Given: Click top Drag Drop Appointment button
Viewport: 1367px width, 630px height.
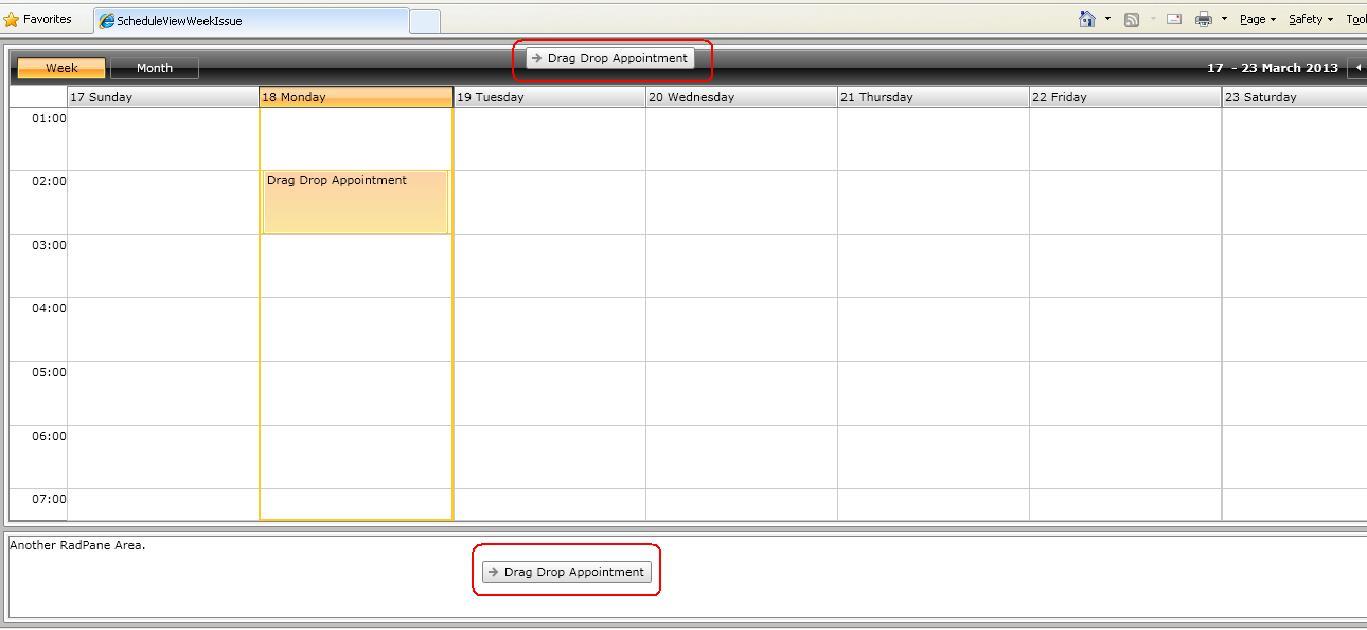Looking at the screenshot, I should [610, 58].
